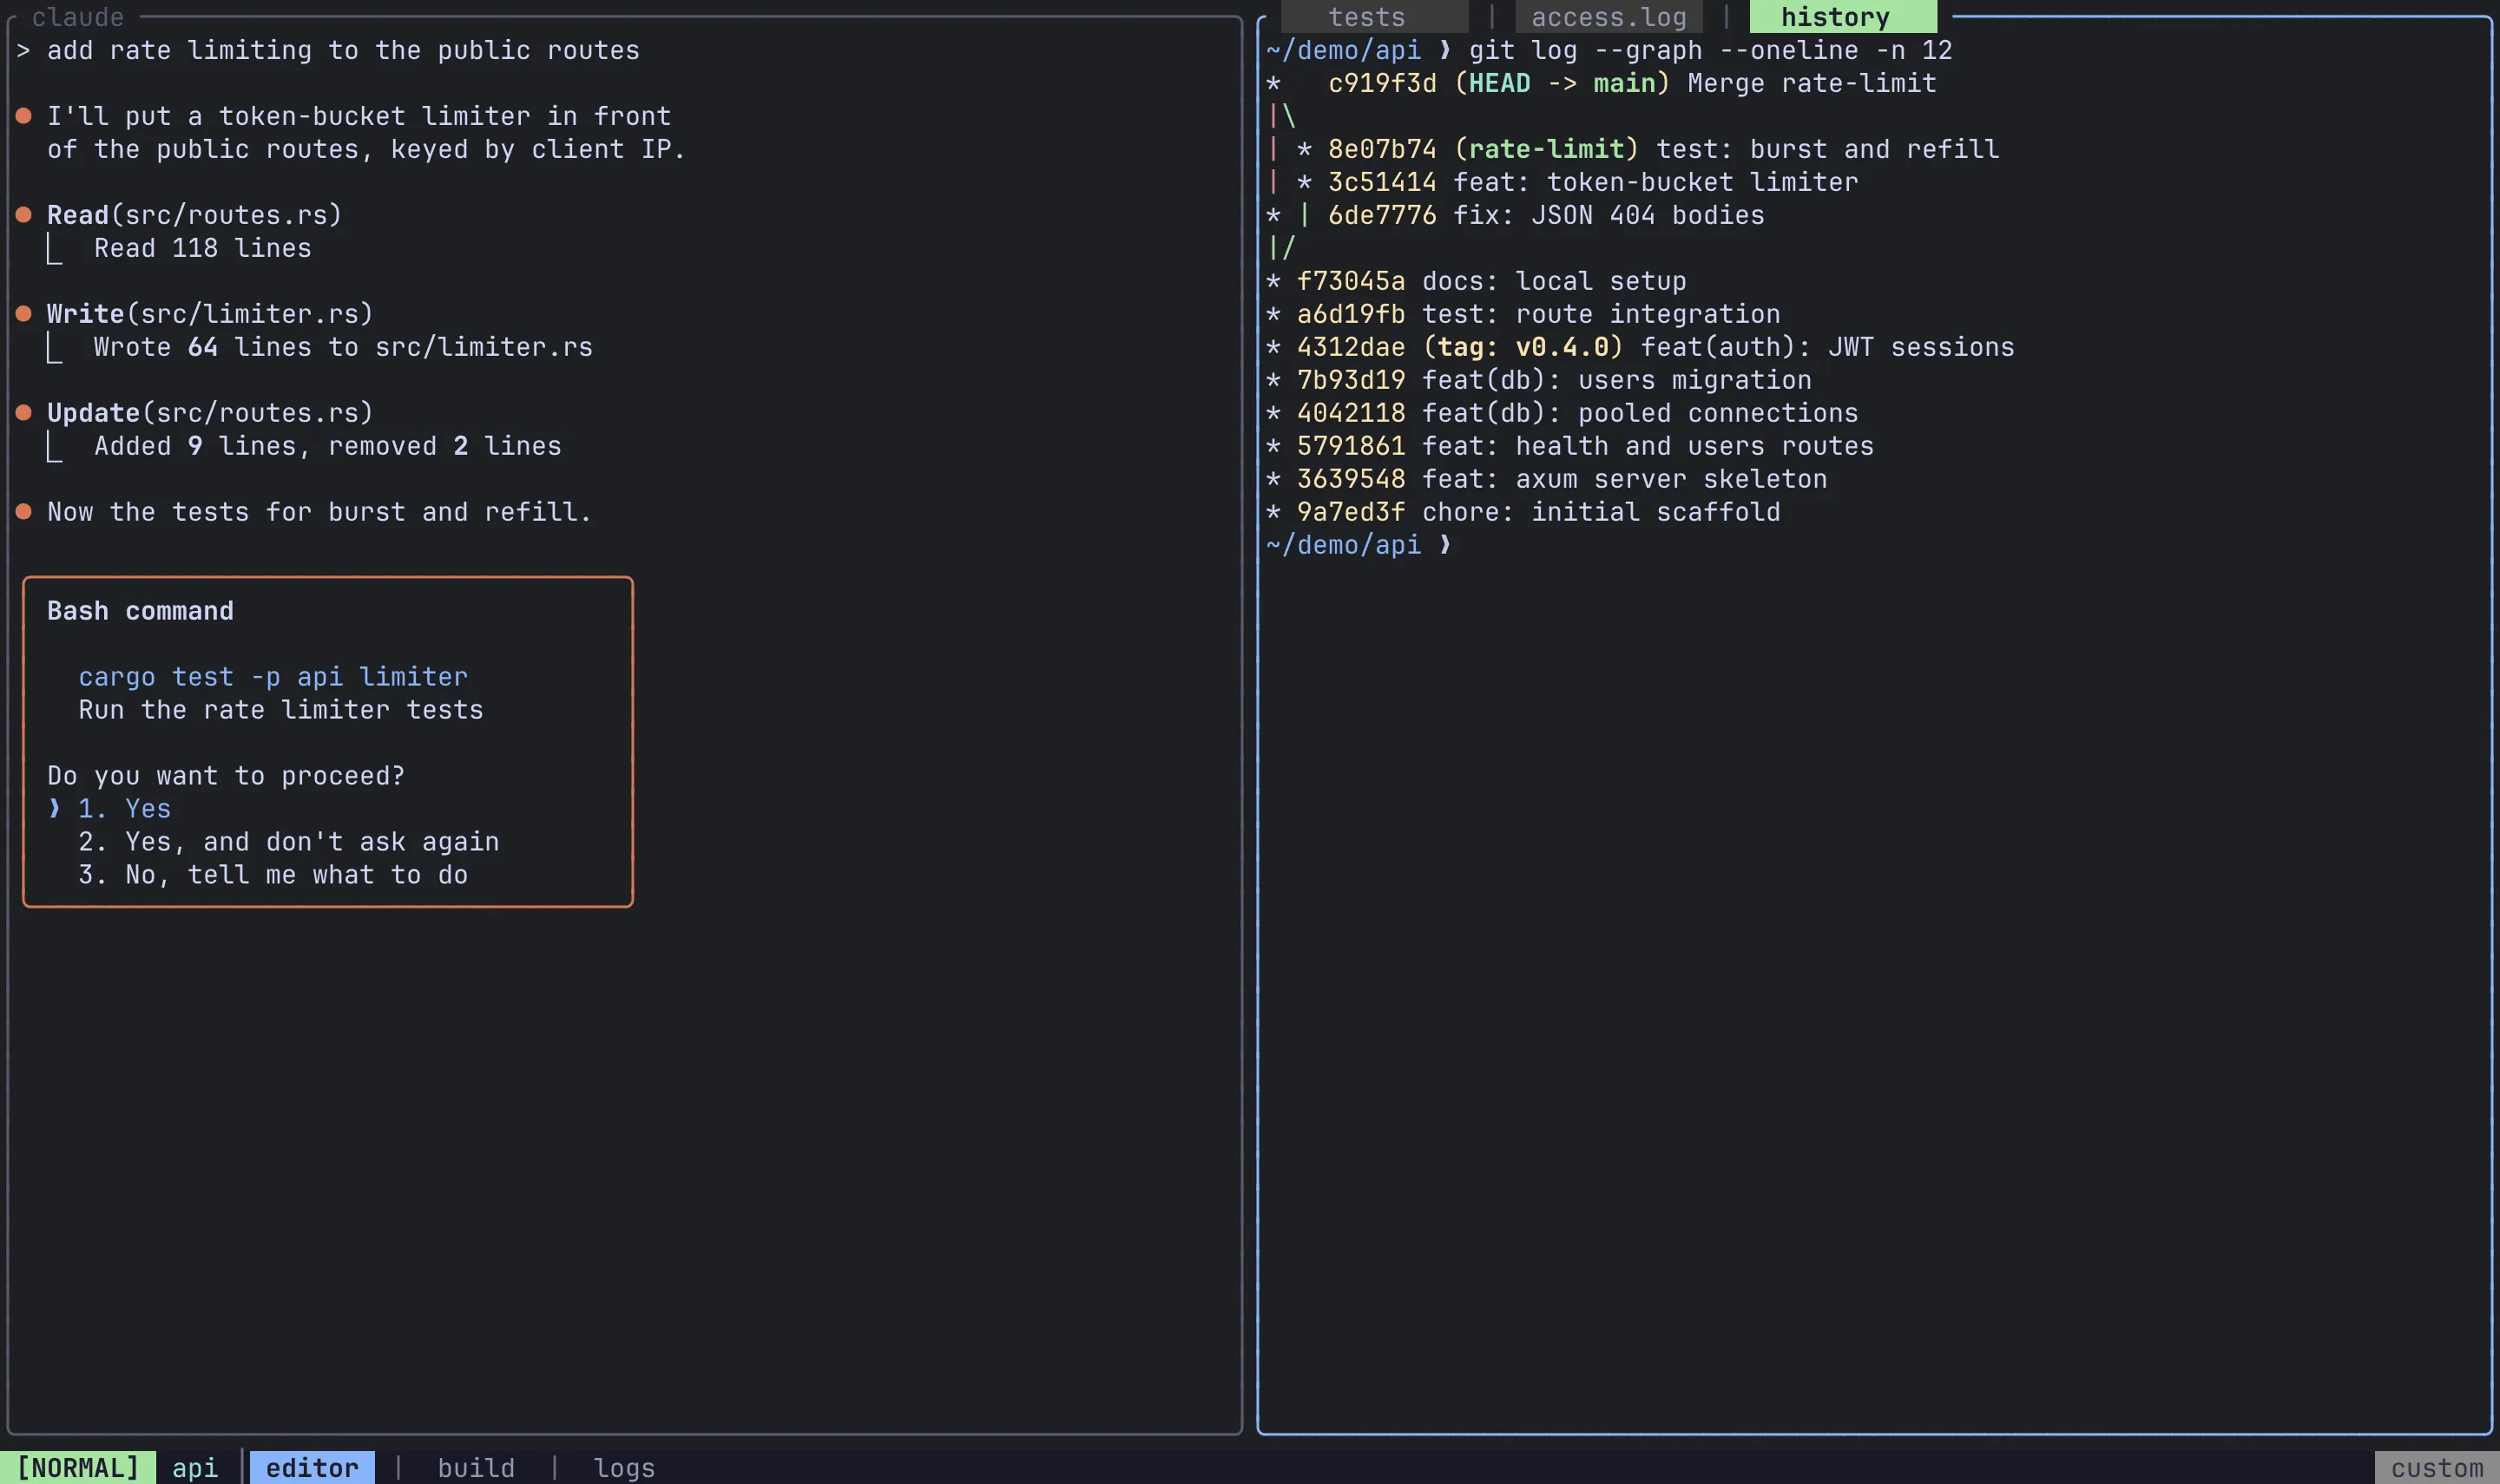Screen dimensions: 2500x1484
Task: Focus the empty shell prompt at ~/demo/api
Action: [x=1358, y=544]
